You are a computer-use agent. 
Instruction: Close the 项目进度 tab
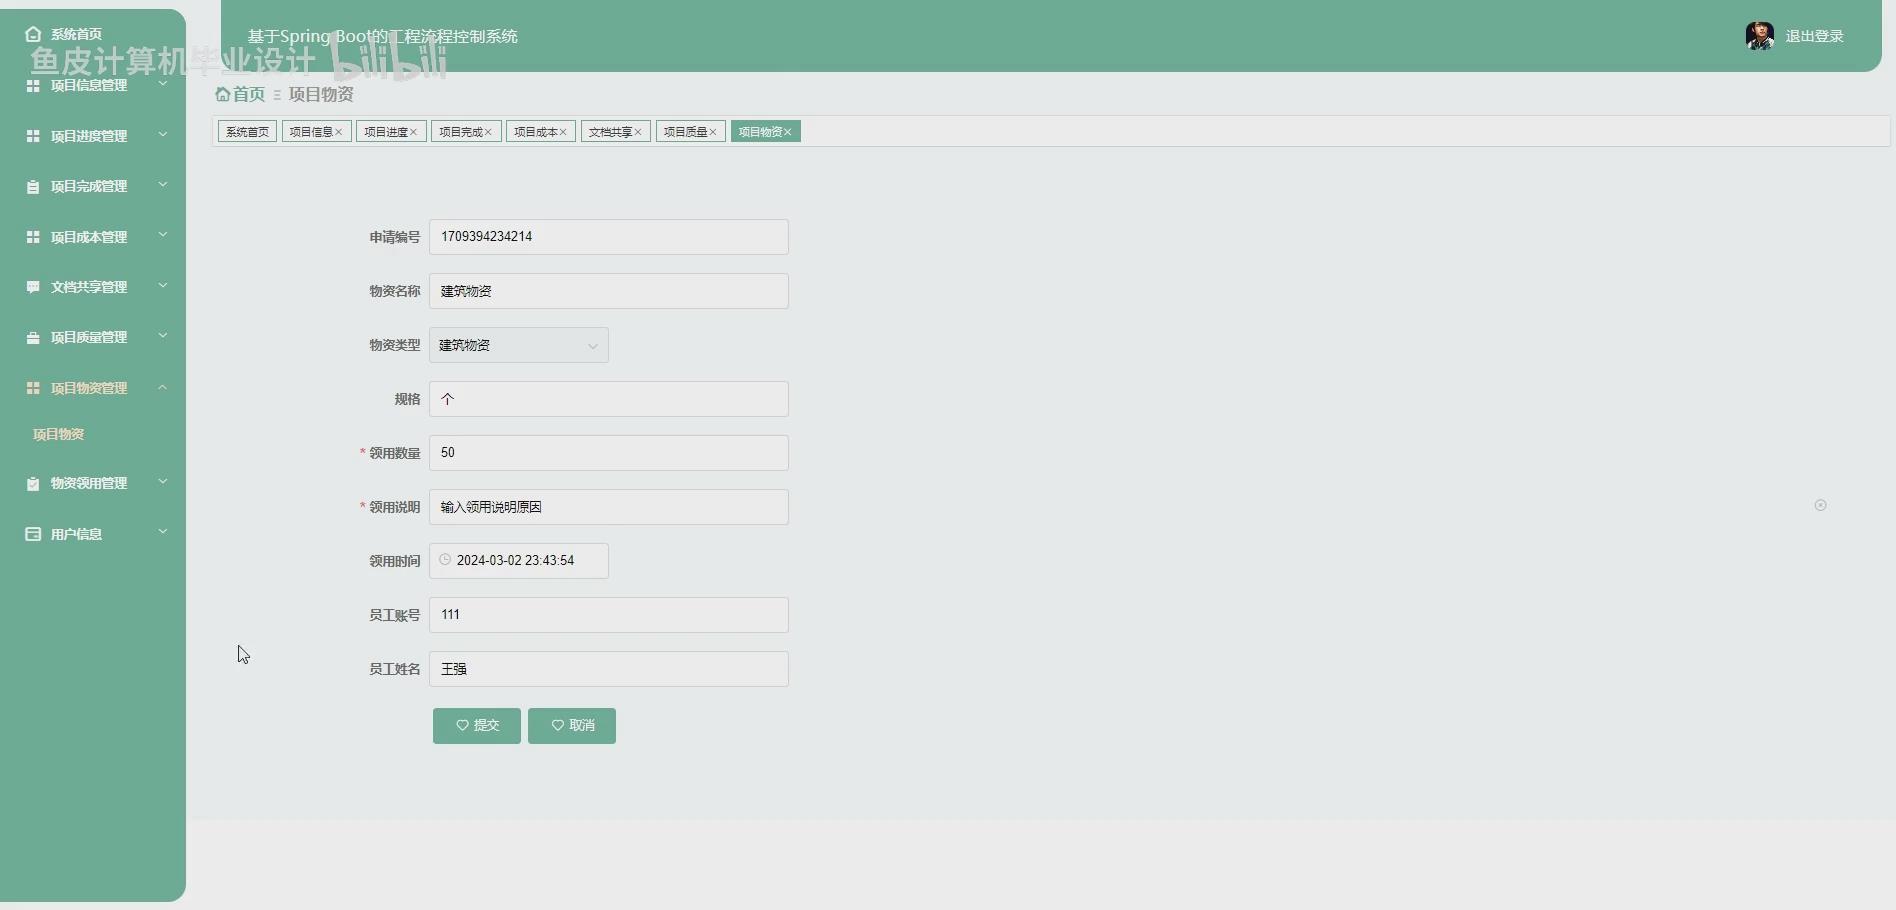point(413,132)
